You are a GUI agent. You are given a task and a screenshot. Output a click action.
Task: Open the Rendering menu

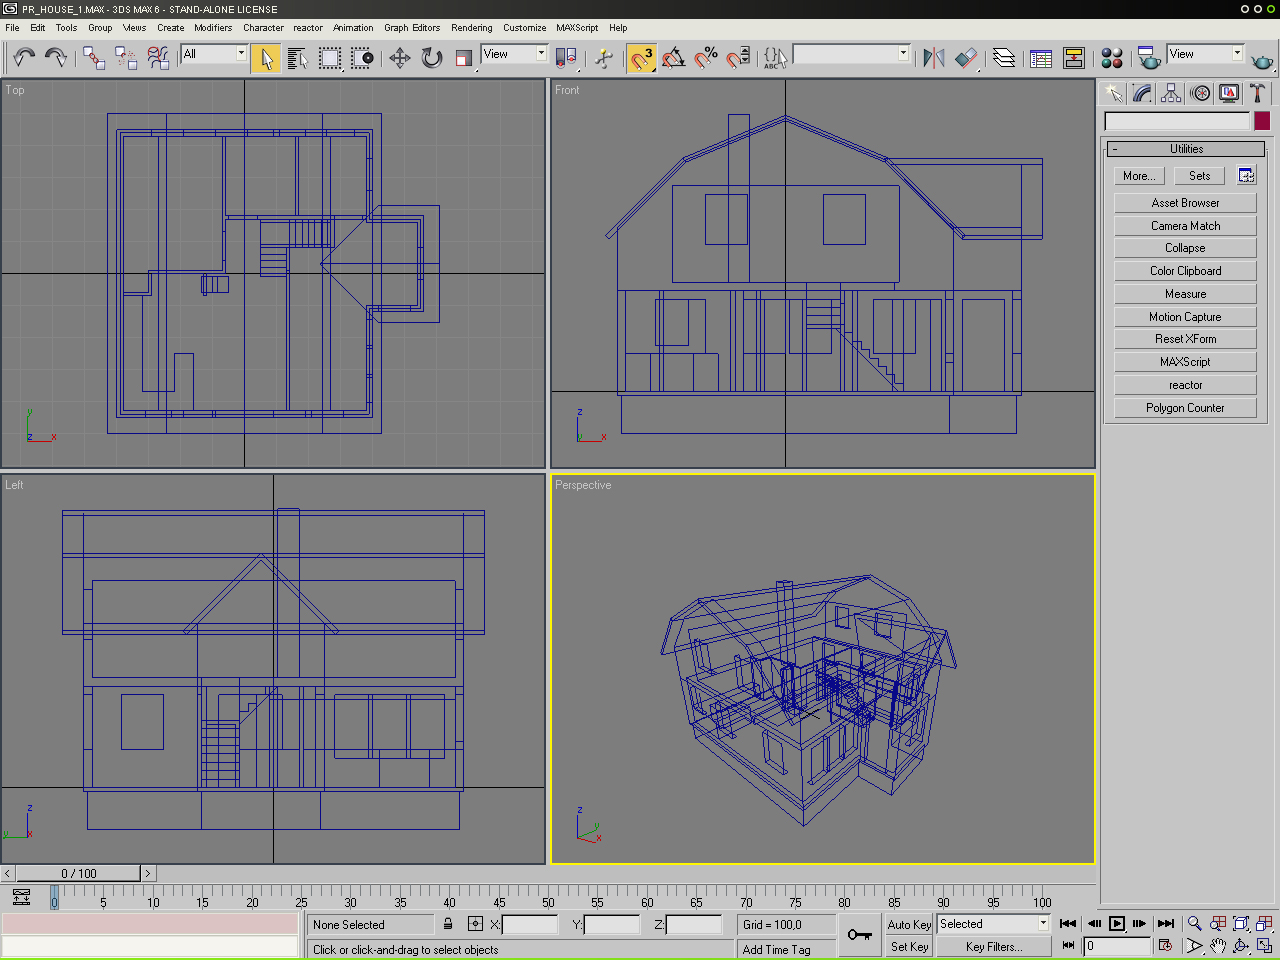tap(471, 28)
